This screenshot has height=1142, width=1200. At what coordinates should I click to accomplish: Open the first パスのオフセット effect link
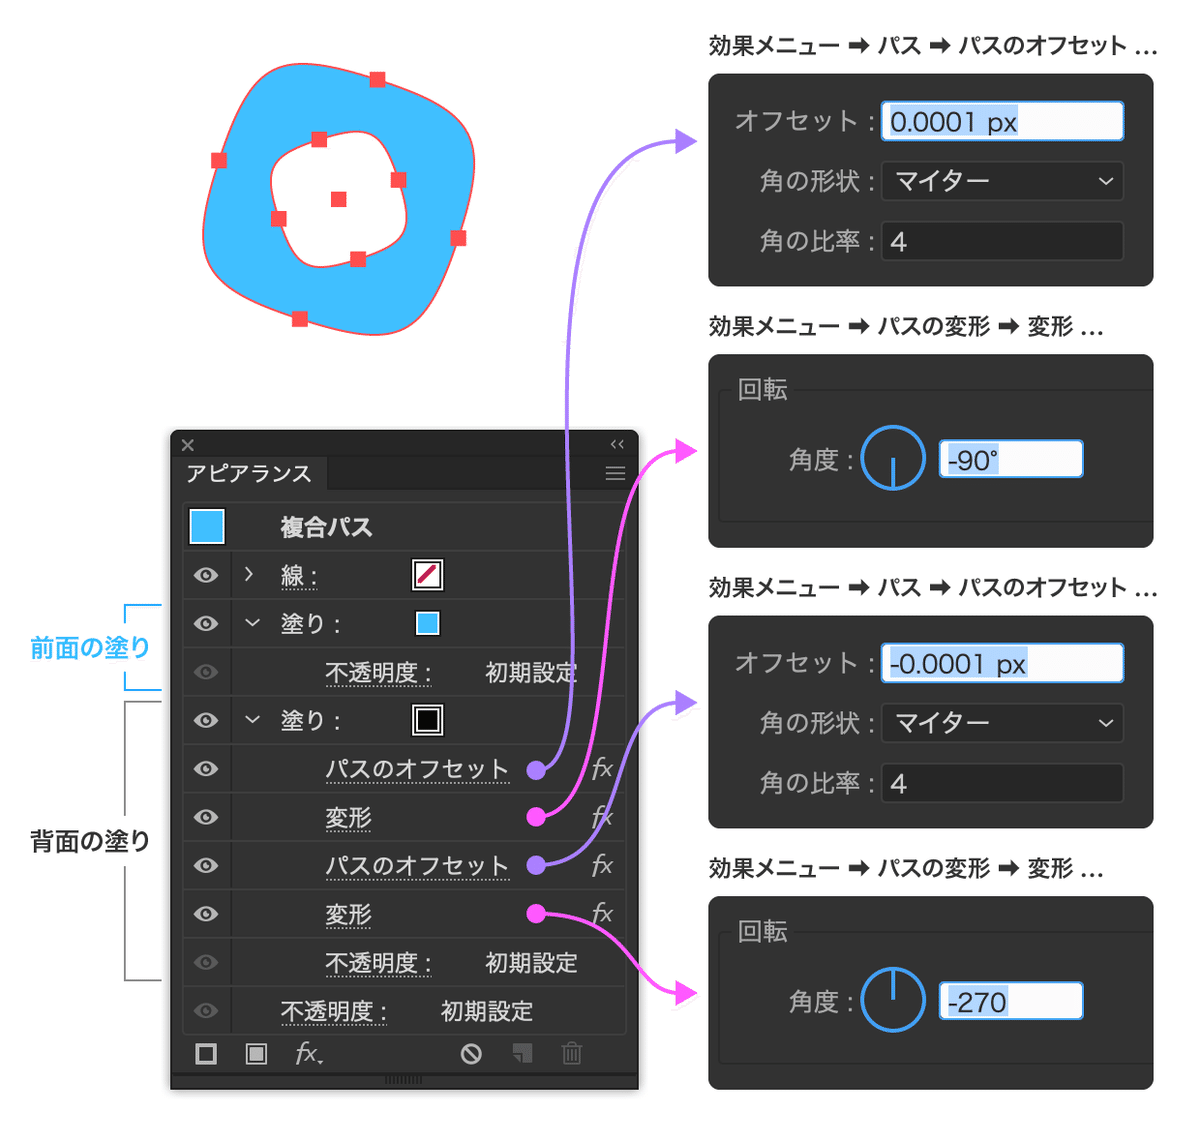[418, 768]
